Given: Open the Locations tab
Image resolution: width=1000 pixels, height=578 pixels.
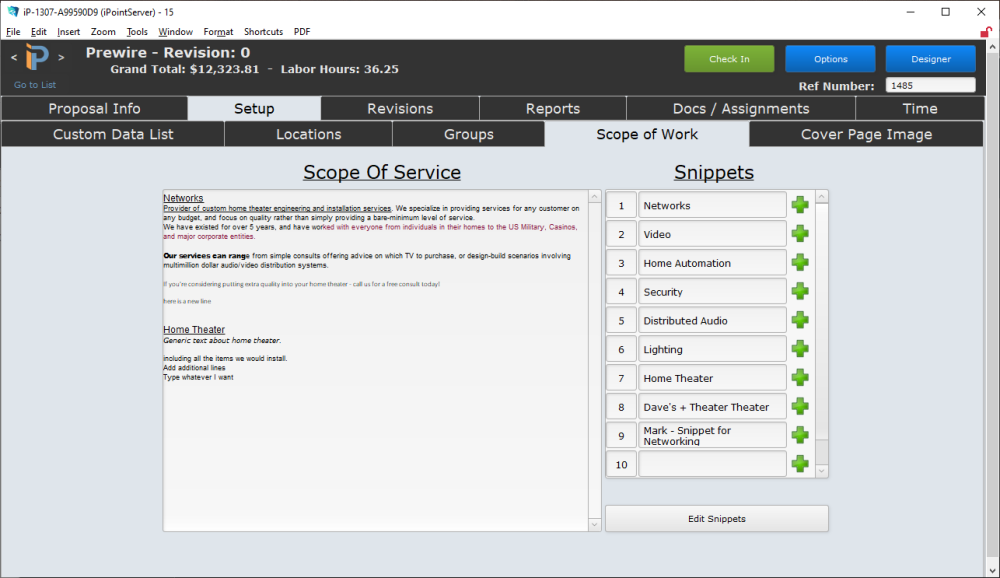Looking at the screenshot, I should click(307, 133).
